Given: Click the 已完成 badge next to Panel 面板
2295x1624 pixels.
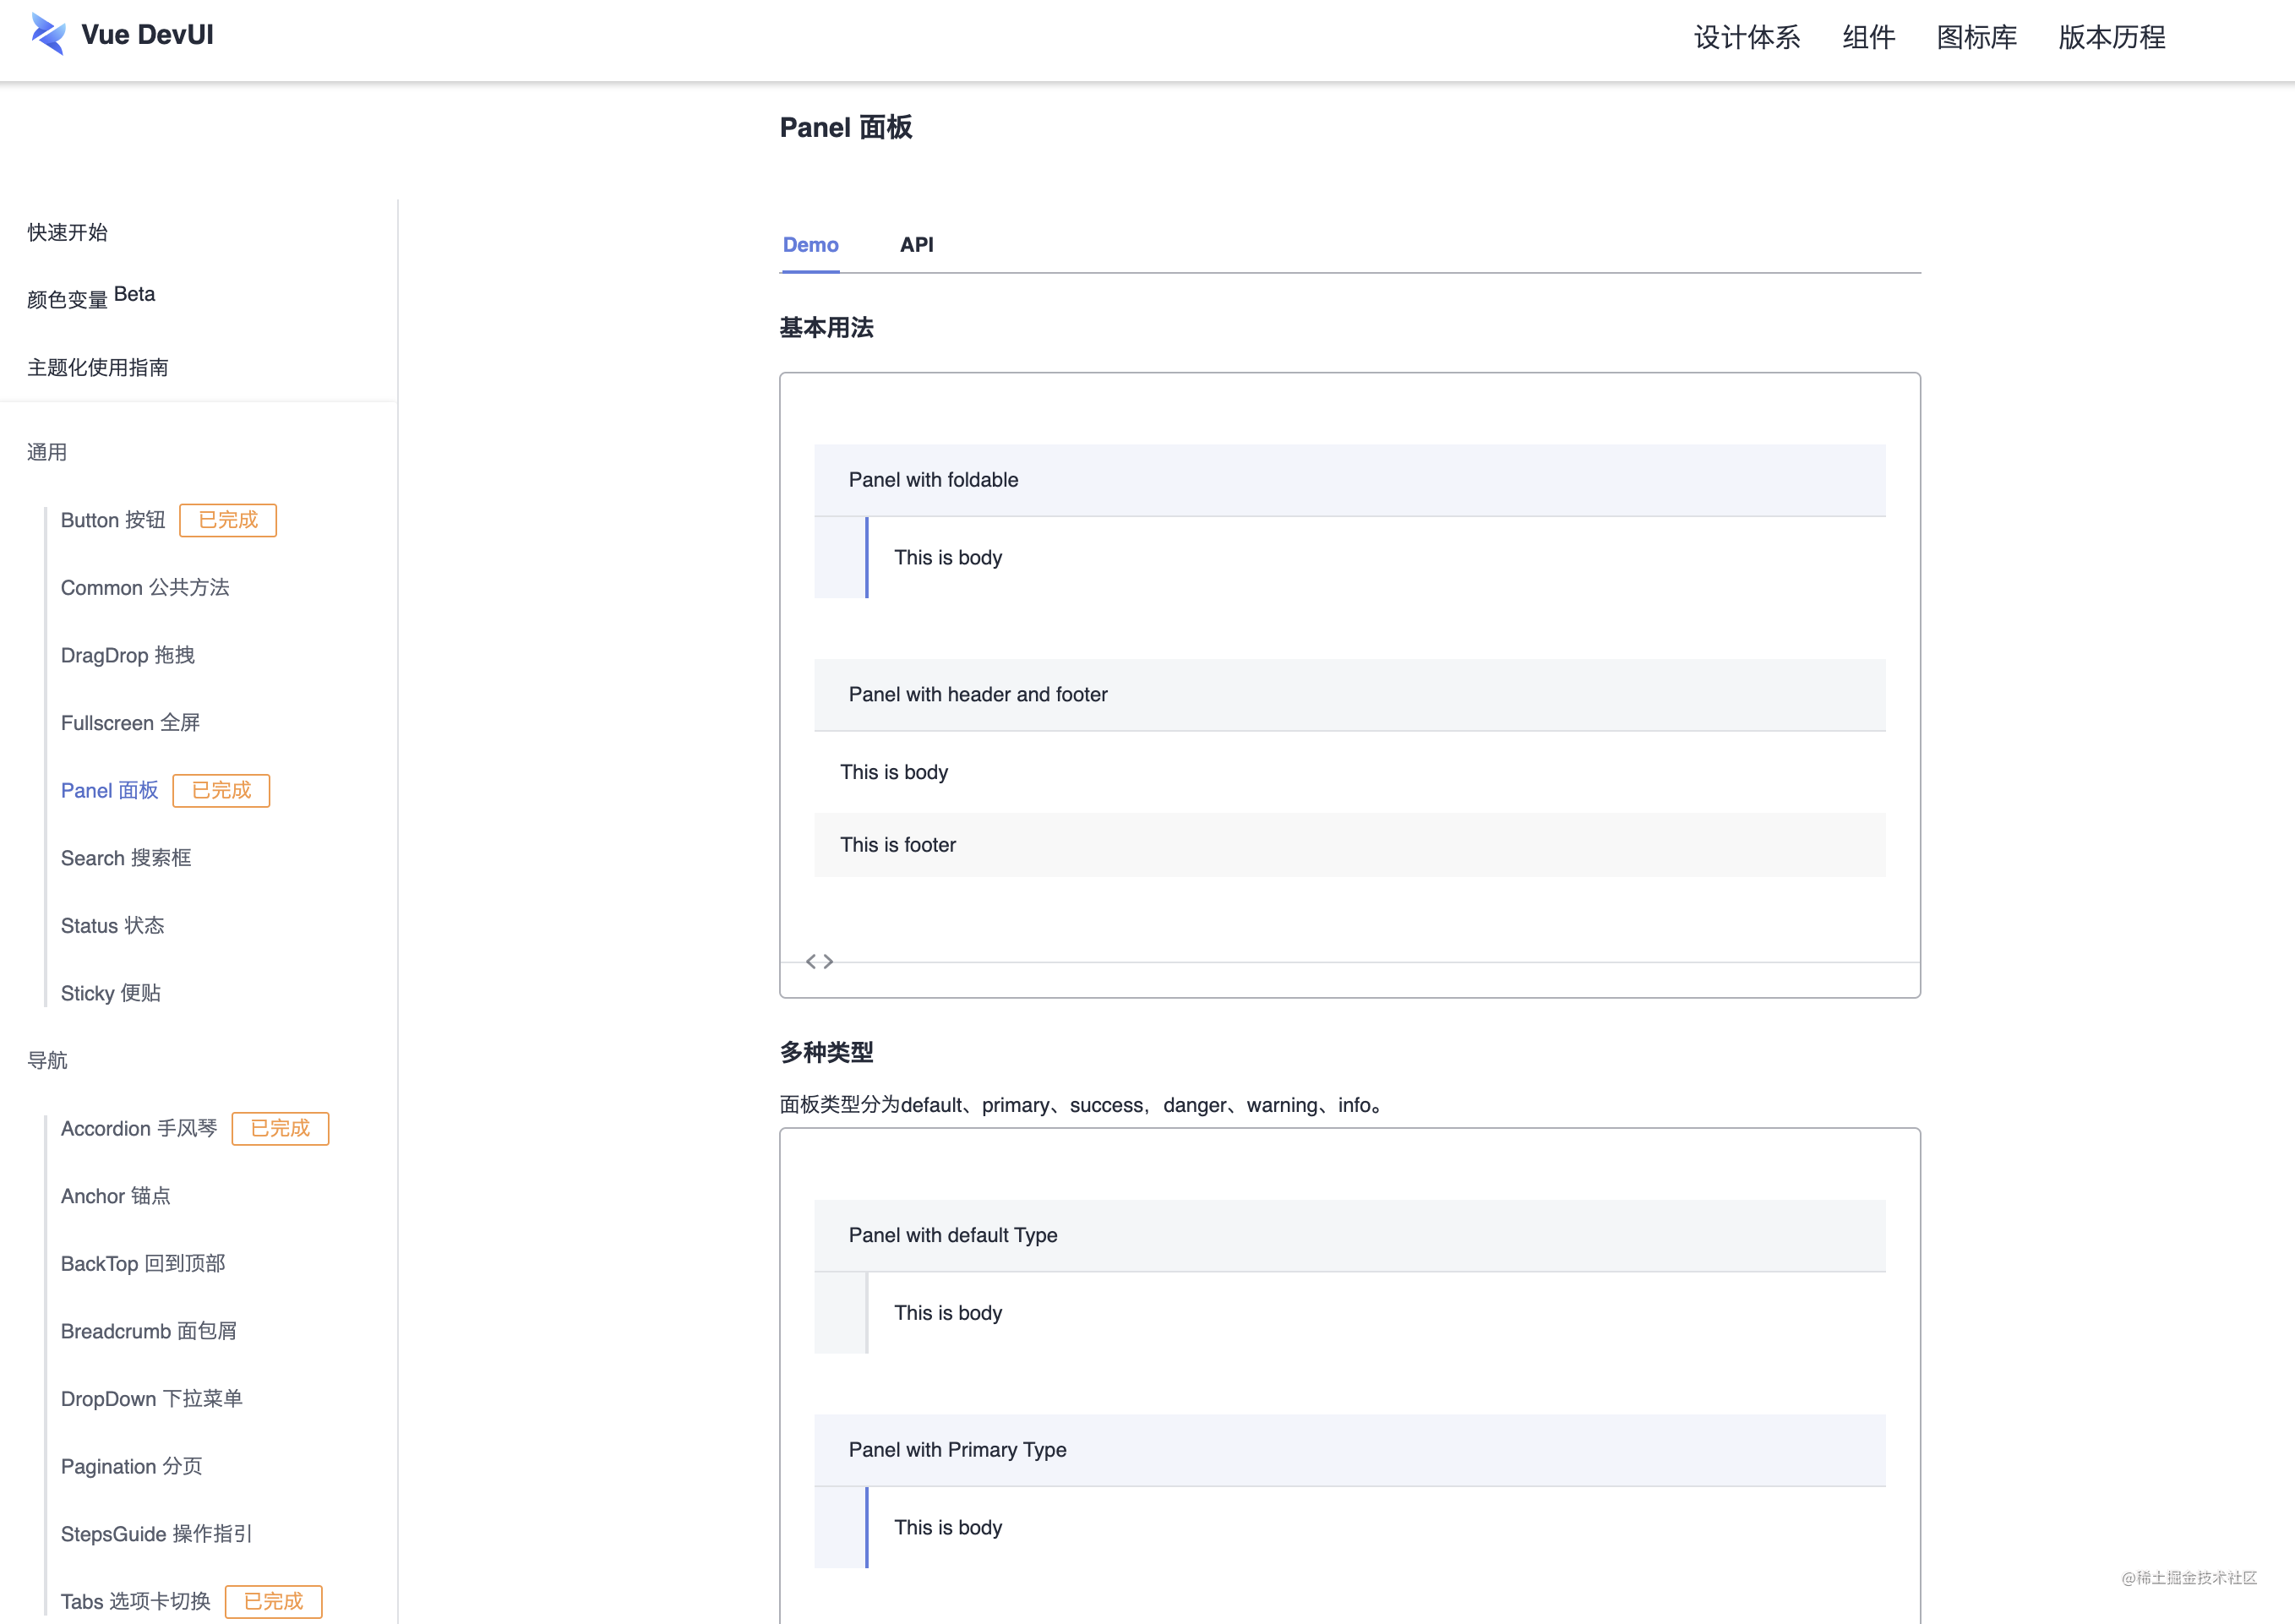Looking at the screenshot, I should coord(221,790).
